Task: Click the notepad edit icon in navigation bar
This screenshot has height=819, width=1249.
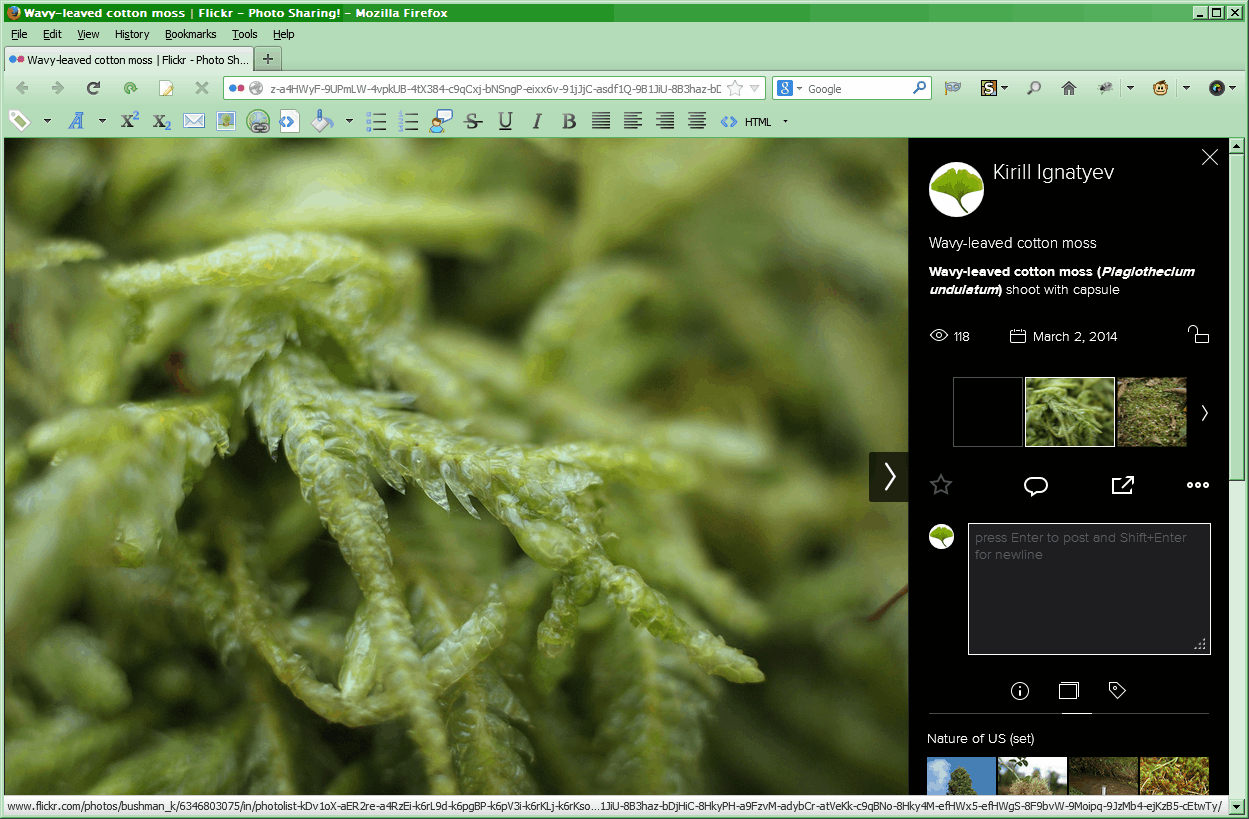Action: tap(166, 88)
